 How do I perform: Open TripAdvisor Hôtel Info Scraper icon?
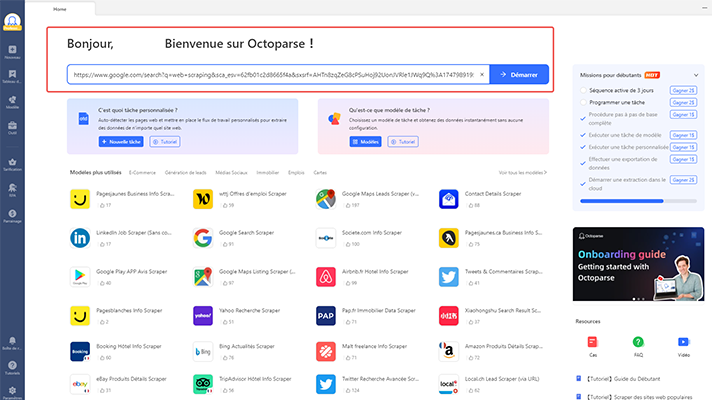(203, 384)
